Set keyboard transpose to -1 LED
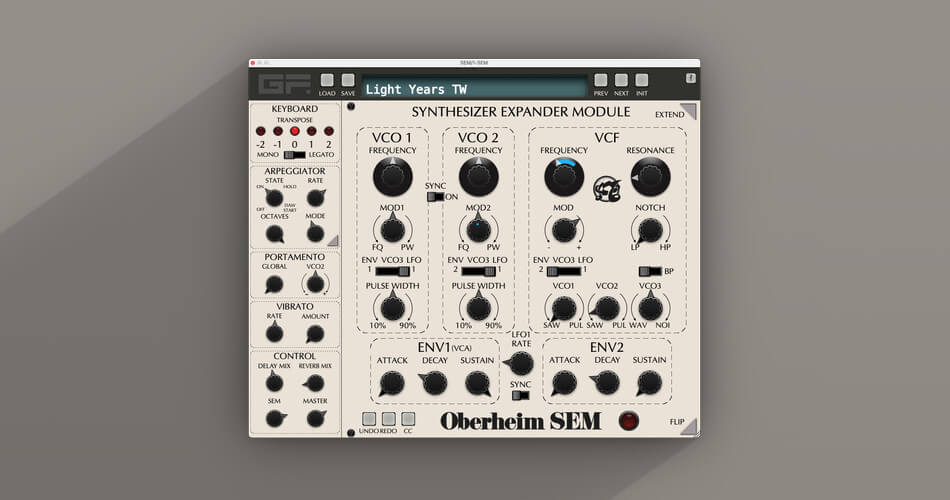The height and width of the screenshot is (500, 950). click(277, 131)
